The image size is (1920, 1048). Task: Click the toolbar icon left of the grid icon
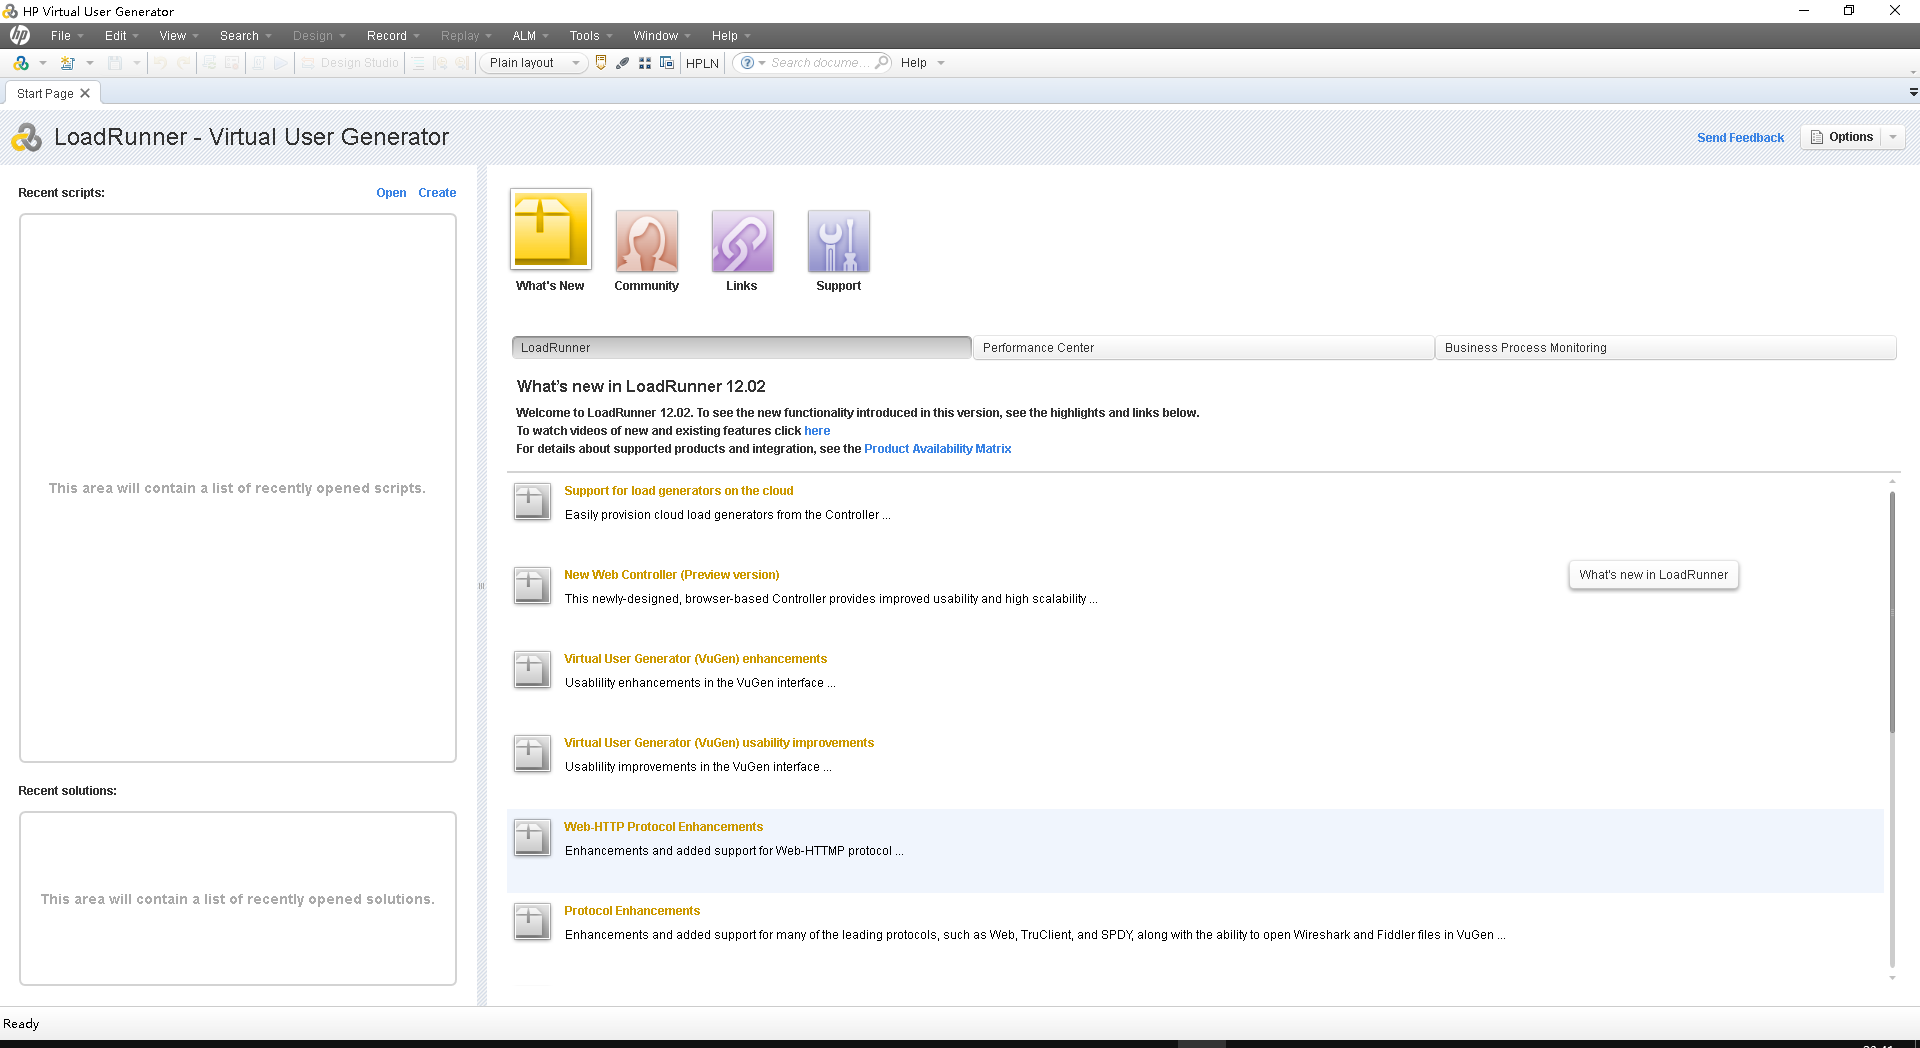(622, 63)
